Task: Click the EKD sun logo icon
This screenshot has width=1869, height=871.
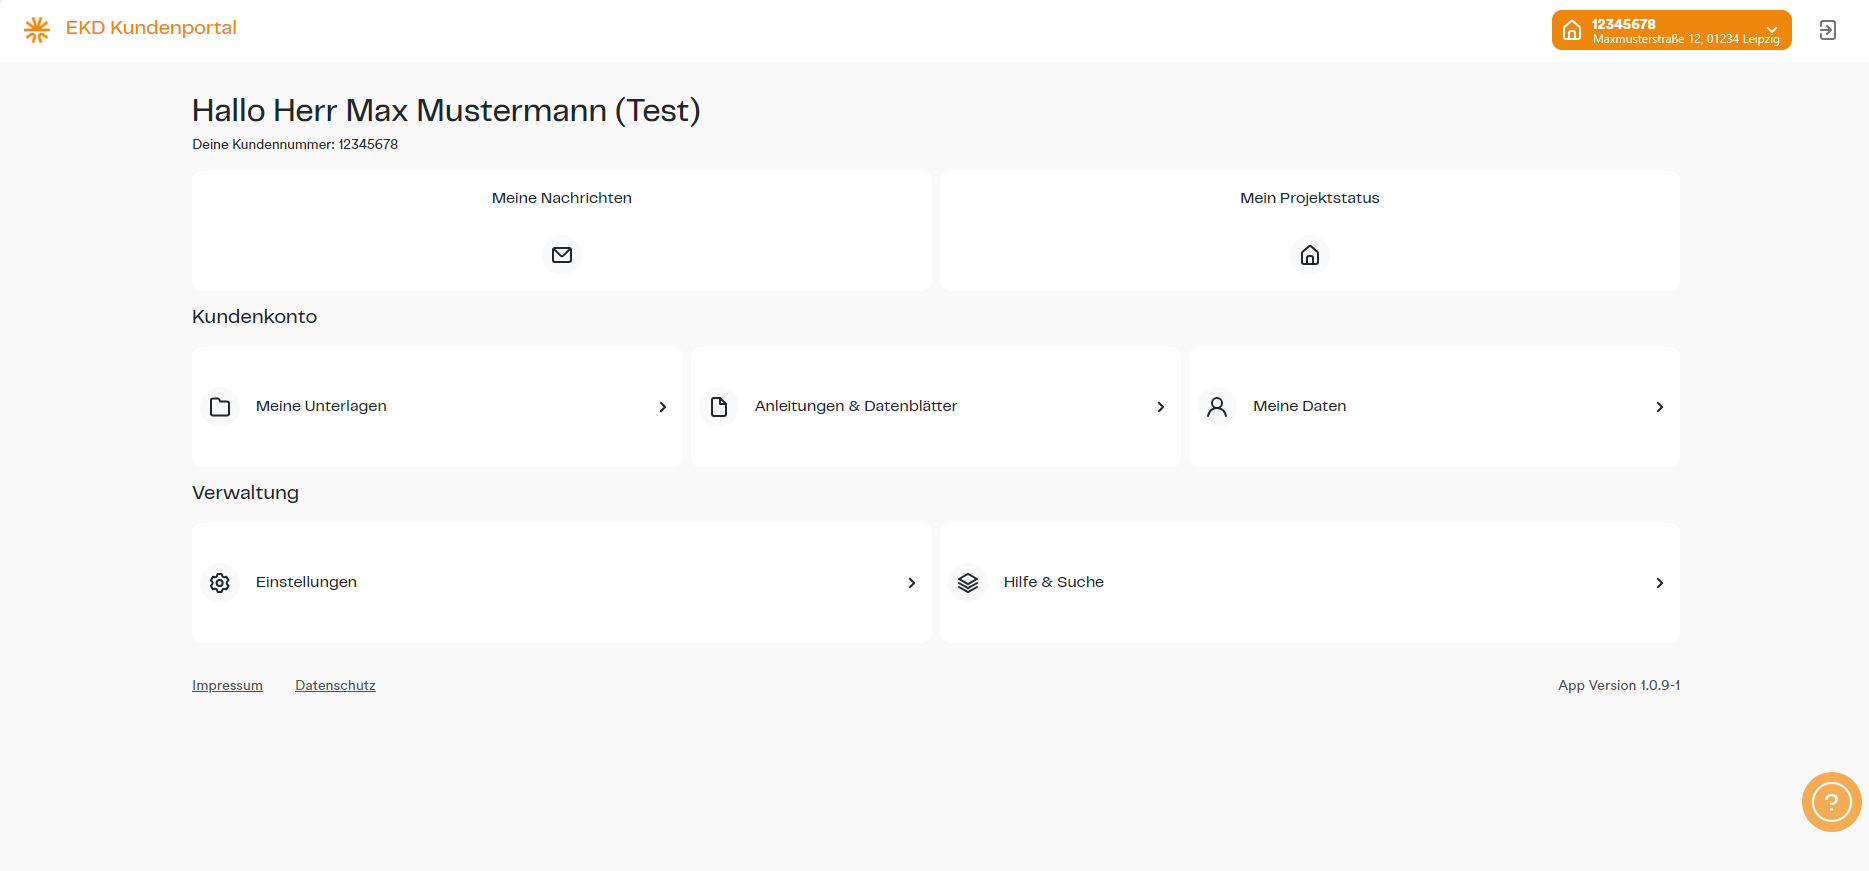Action: point(37,29)
